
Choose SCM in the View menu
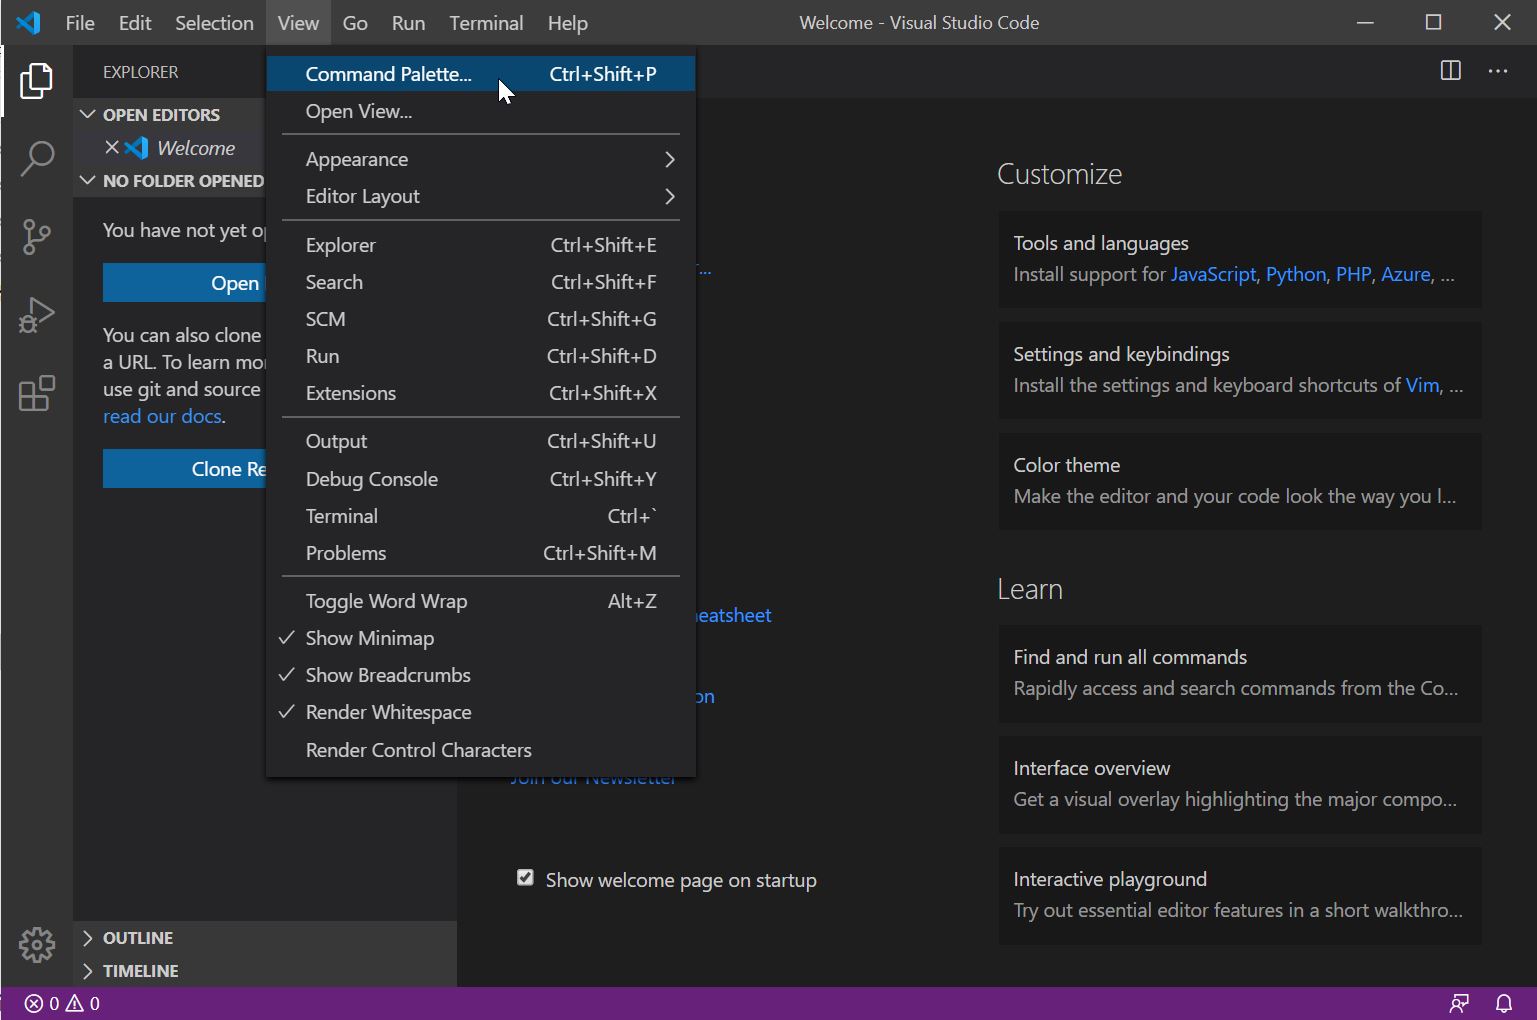(x=481, y=319)
